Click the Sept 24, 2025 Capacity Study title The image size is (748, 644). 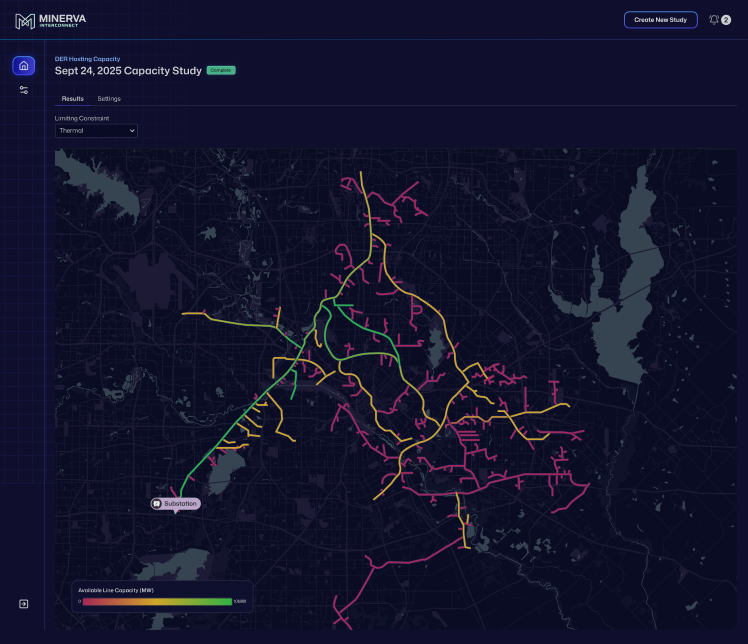(128, 71)
